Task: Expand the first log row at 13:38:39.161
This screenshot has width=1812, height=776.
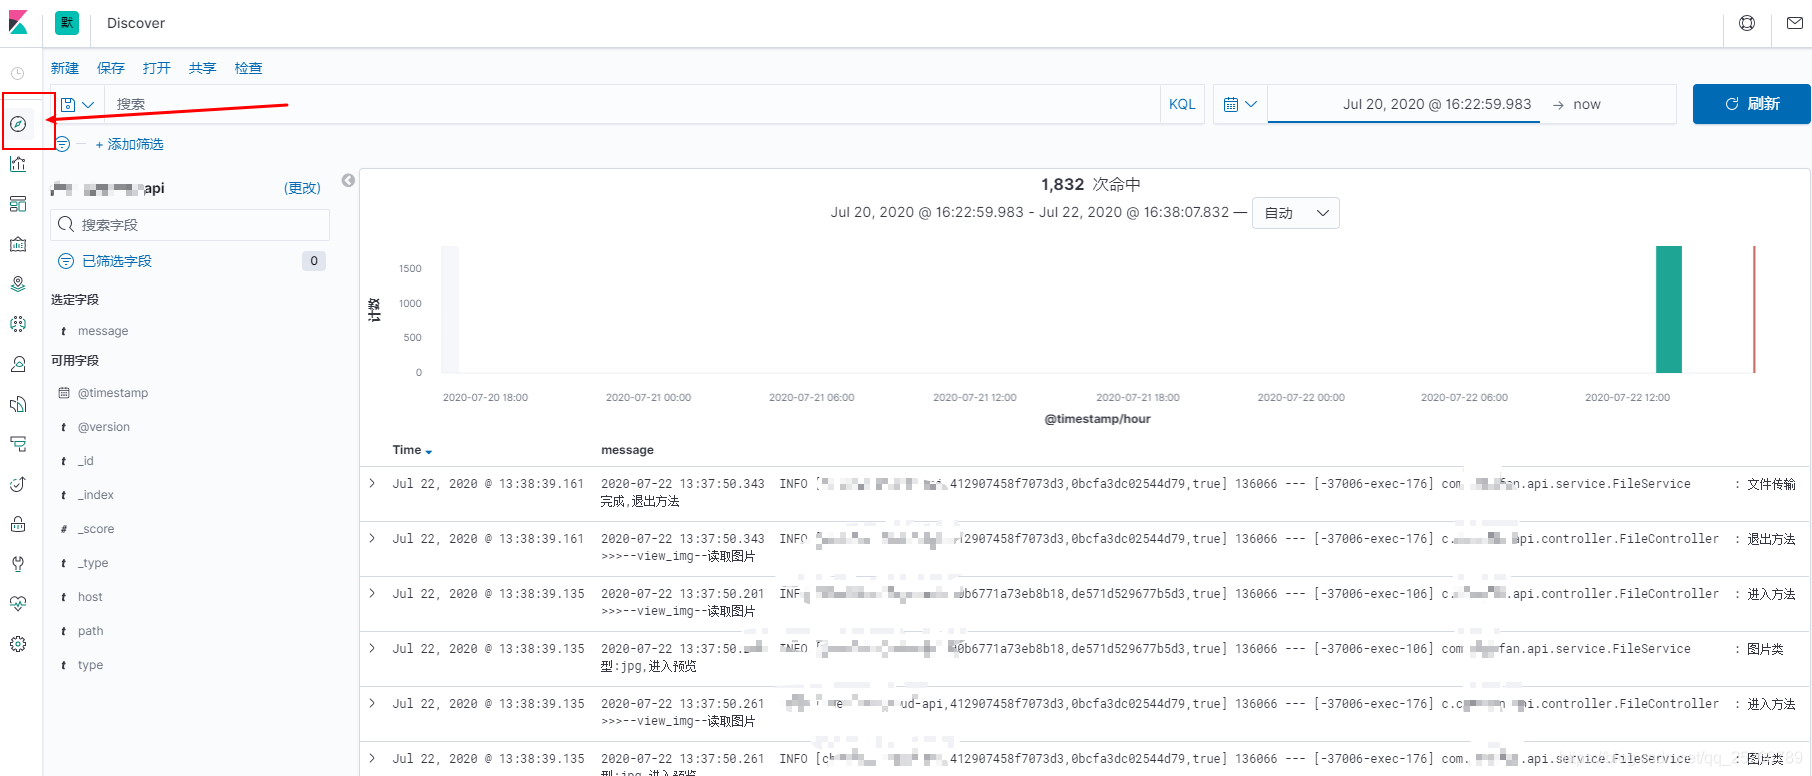Action: point(372,483)
